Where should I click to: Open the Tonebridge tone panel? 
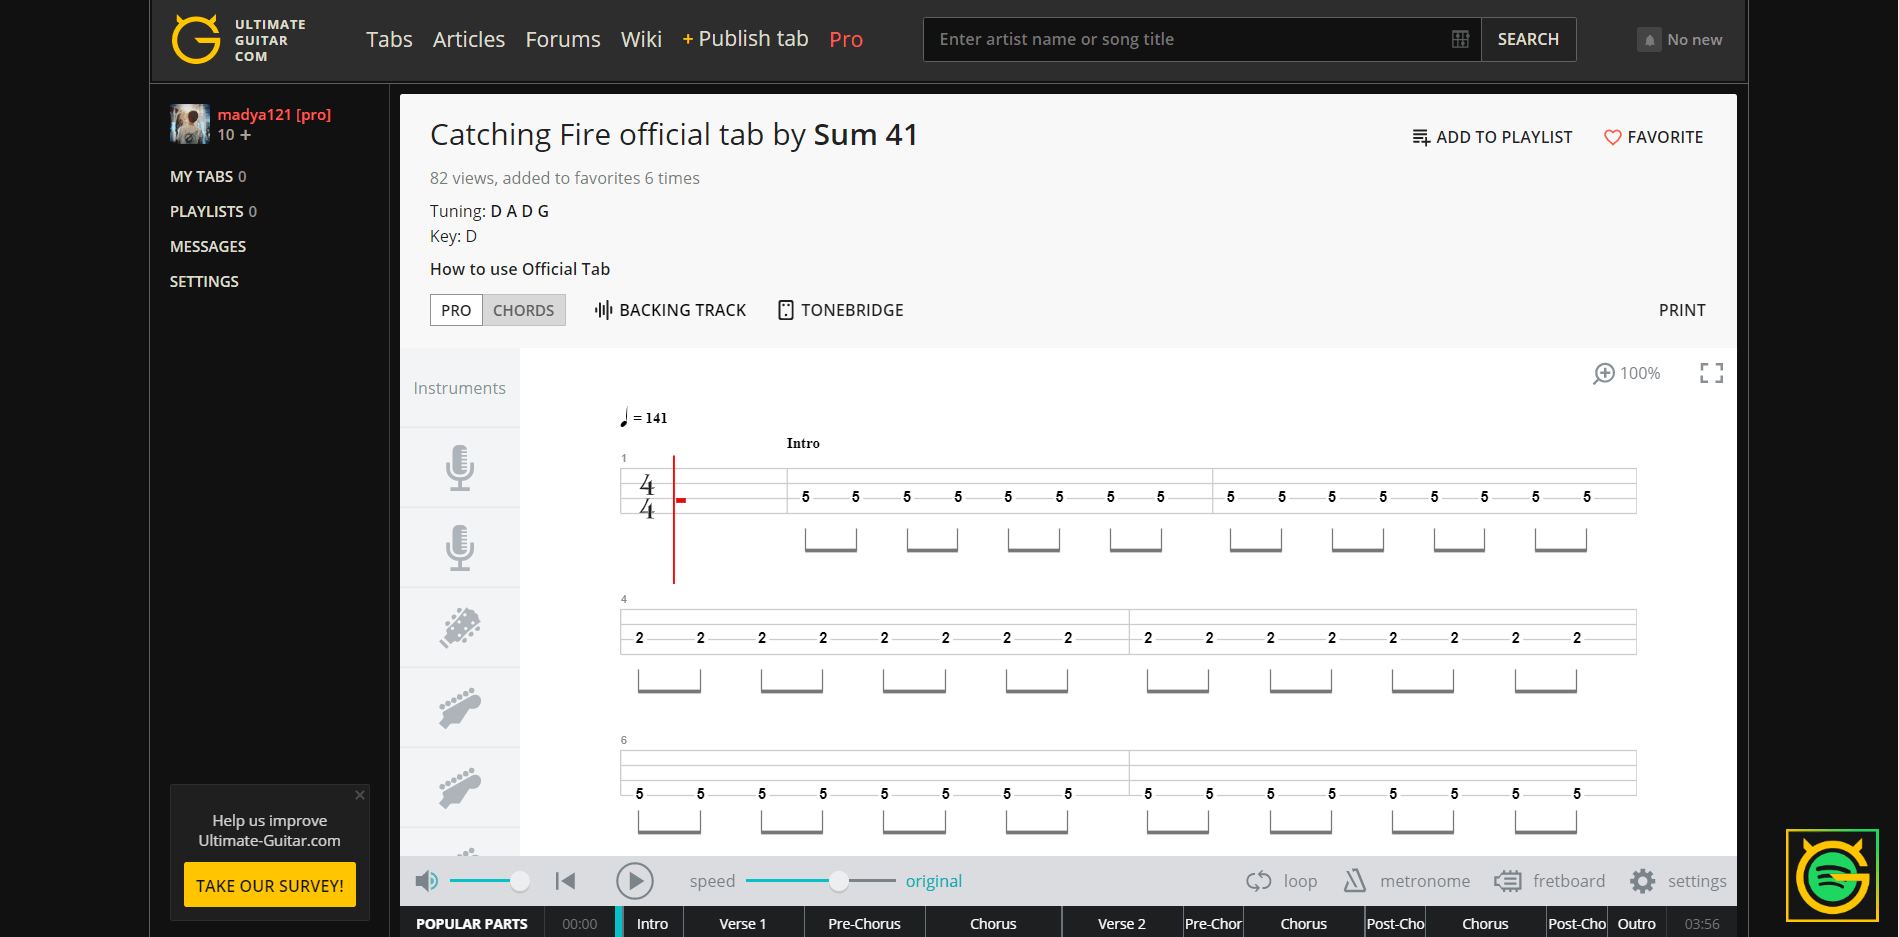pos(840,310)
